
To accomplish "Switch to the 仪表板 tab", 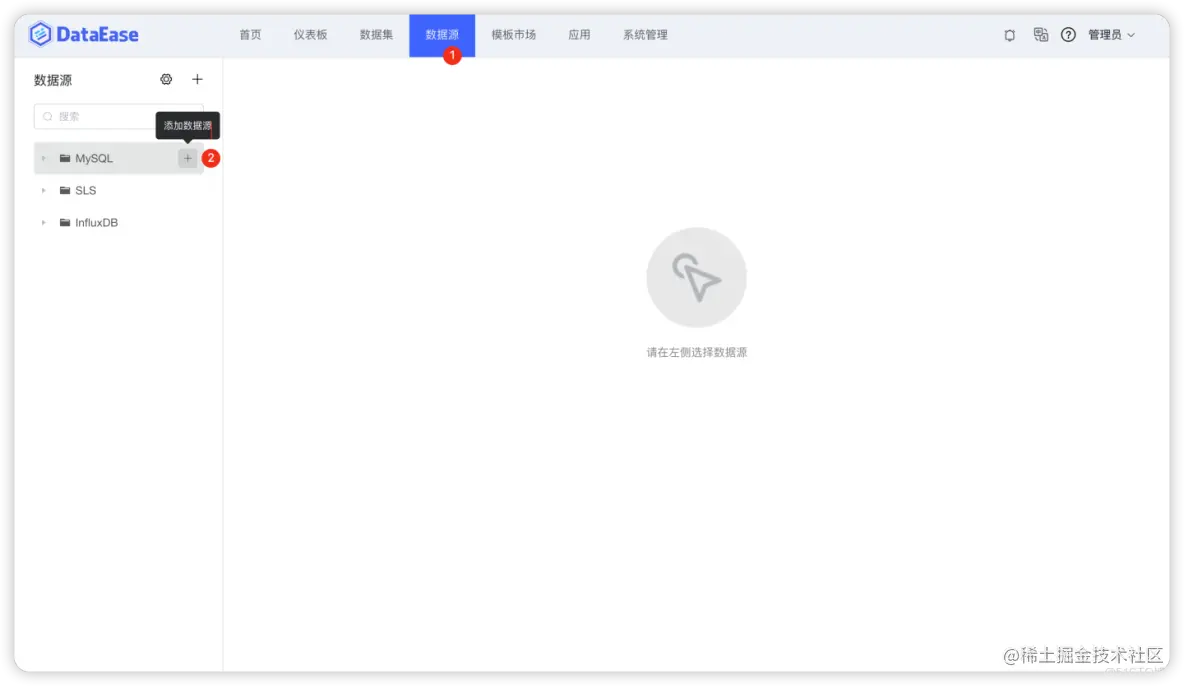I will pos(310,35).
